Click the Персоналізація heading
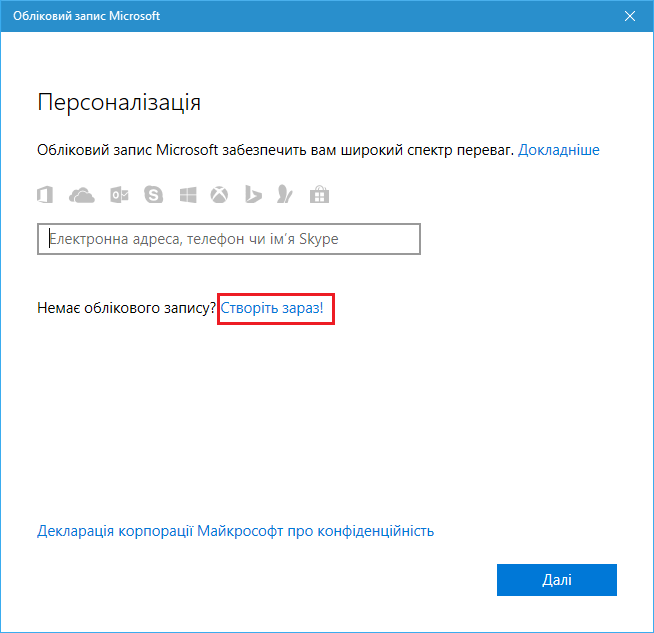The image size is (654, 633). coord(119,103)
